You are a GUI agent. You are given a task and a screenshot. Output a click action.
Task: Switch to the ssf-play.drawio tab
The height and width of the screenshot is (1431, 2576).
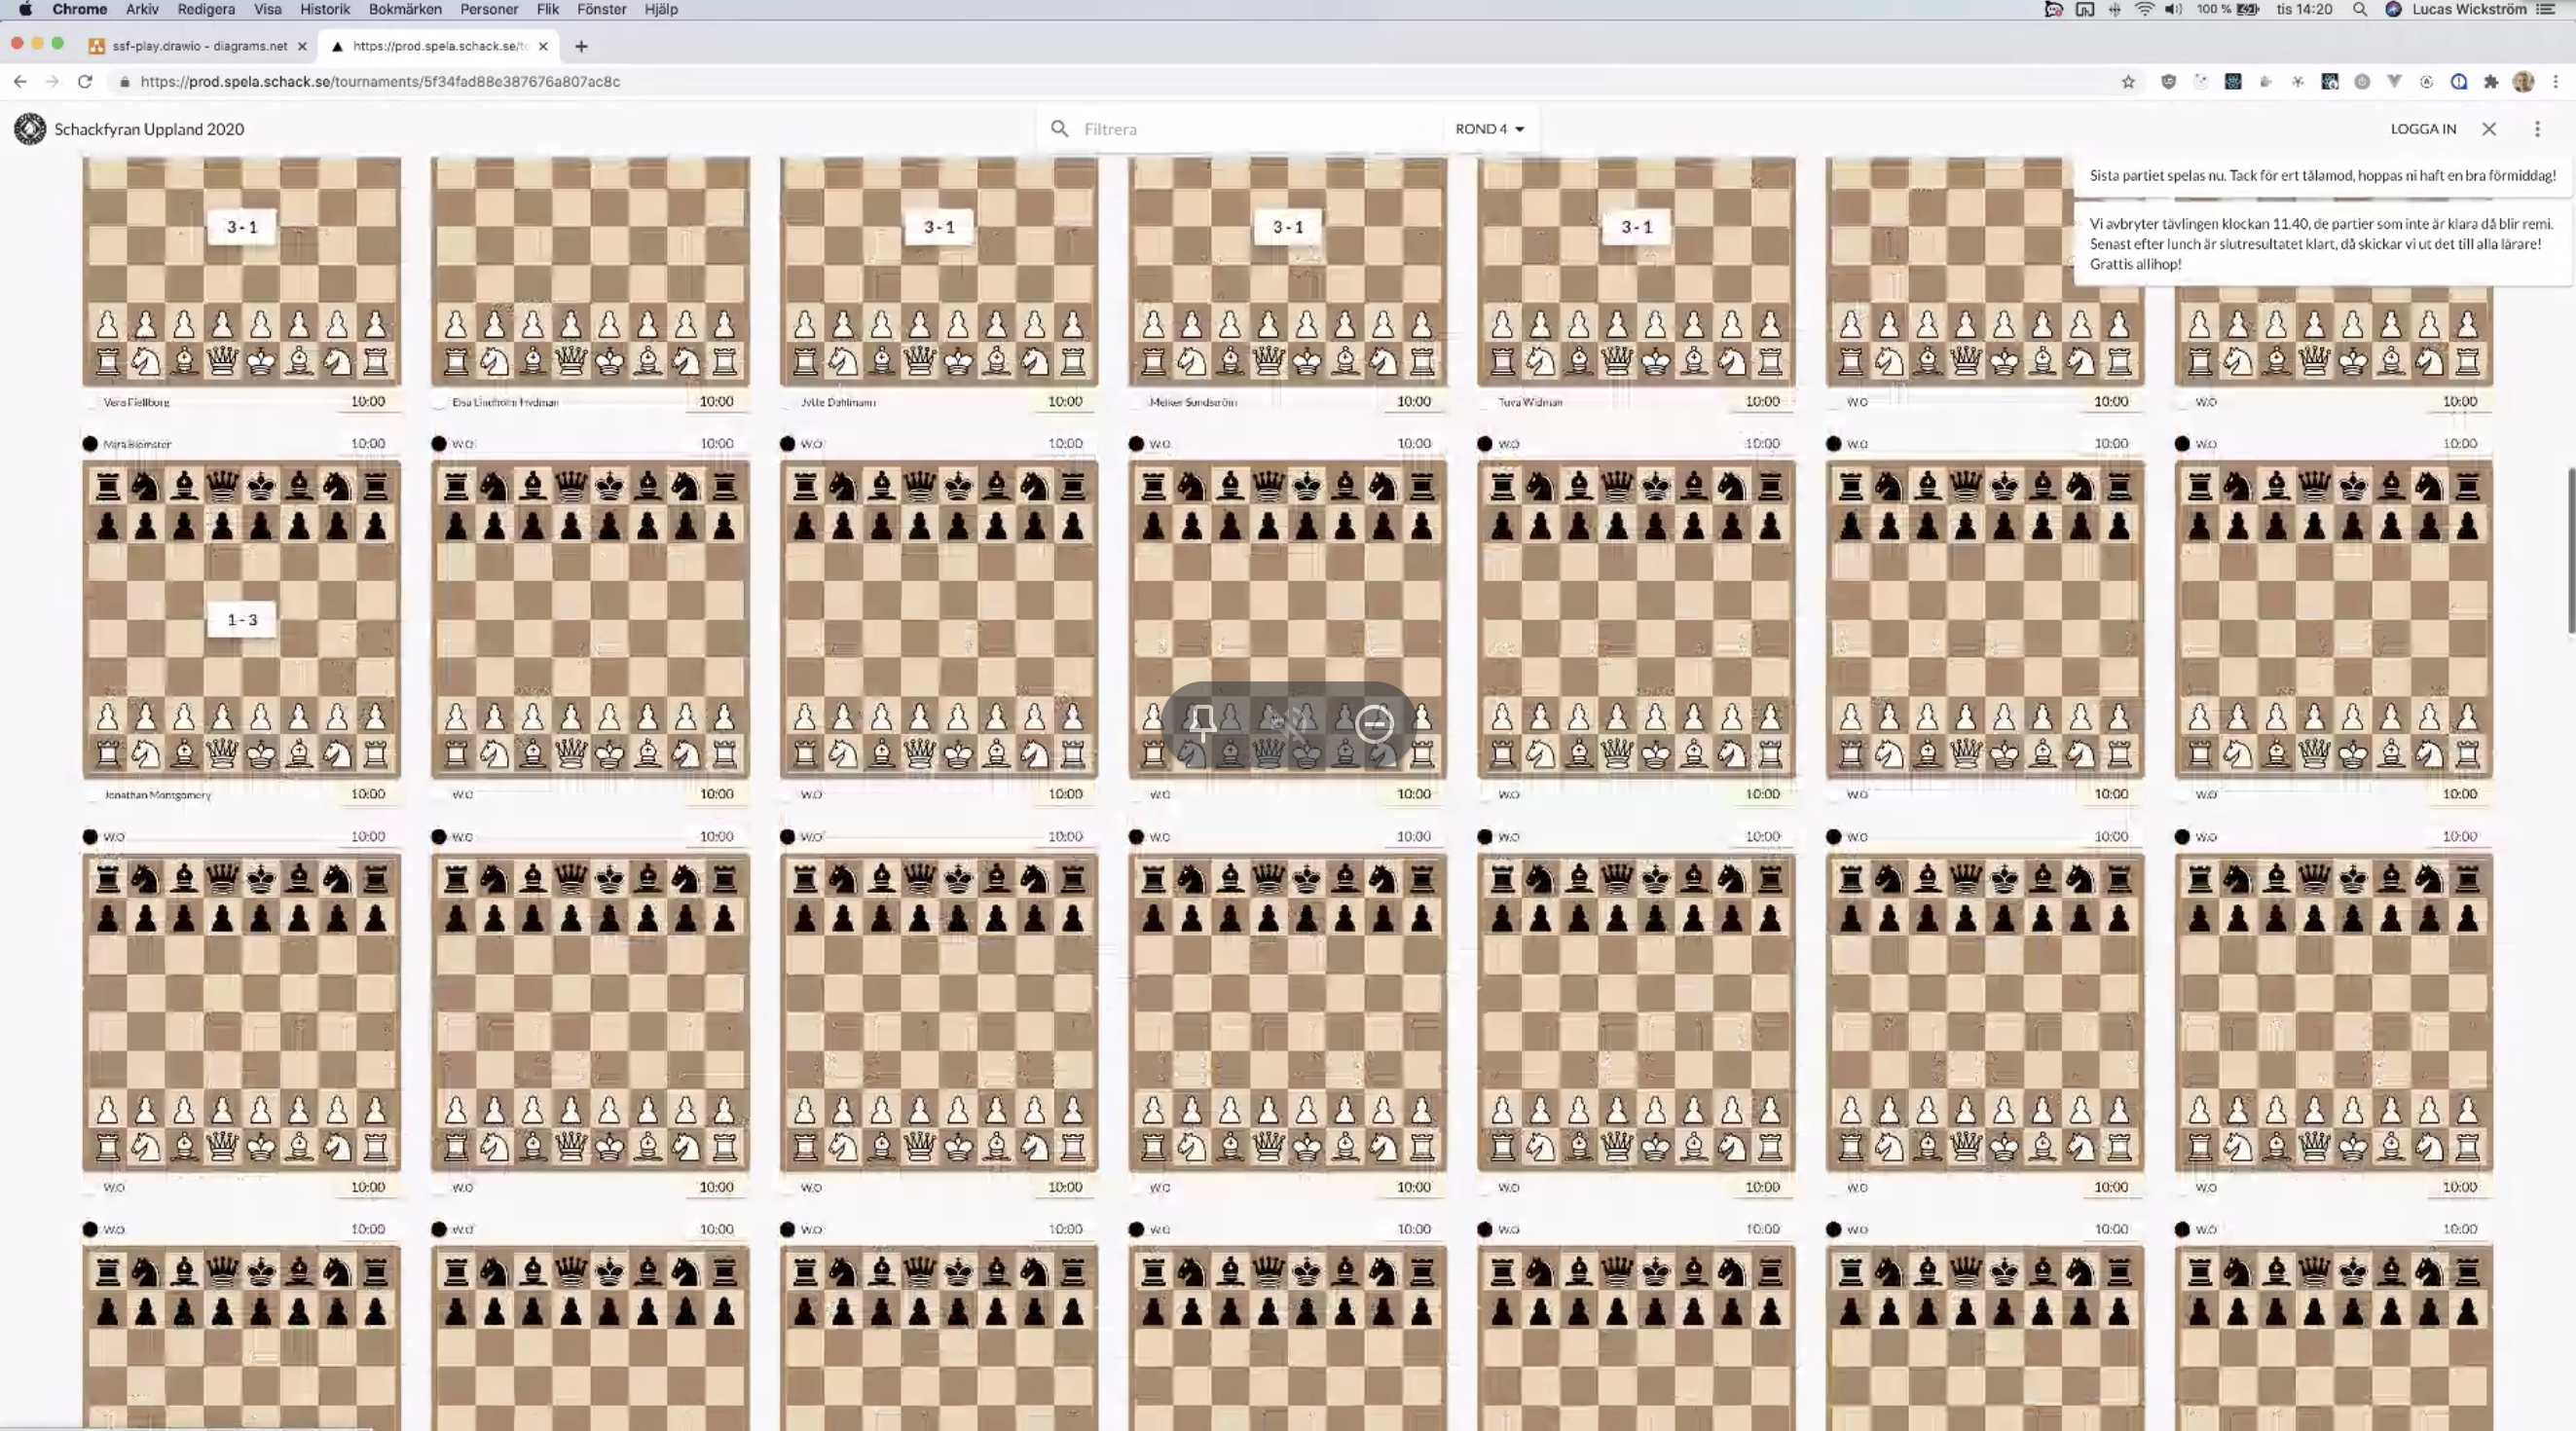196,46
